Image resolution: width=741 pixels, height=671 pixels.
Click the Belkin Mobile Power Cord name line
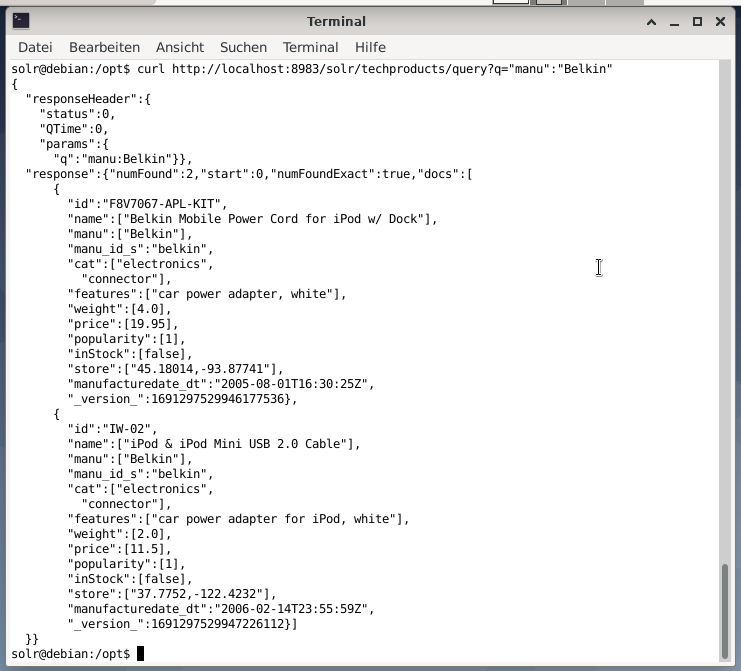(252, 219)
